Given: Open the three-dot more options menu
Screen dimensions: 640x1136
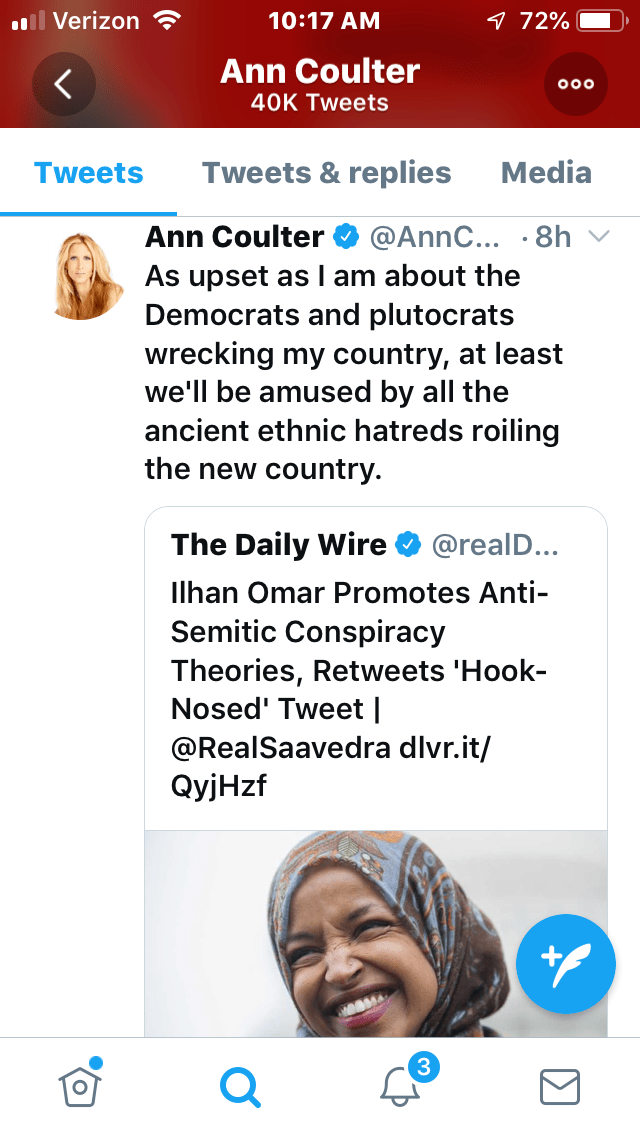Looking at the screenshot, I should (576, 84).
